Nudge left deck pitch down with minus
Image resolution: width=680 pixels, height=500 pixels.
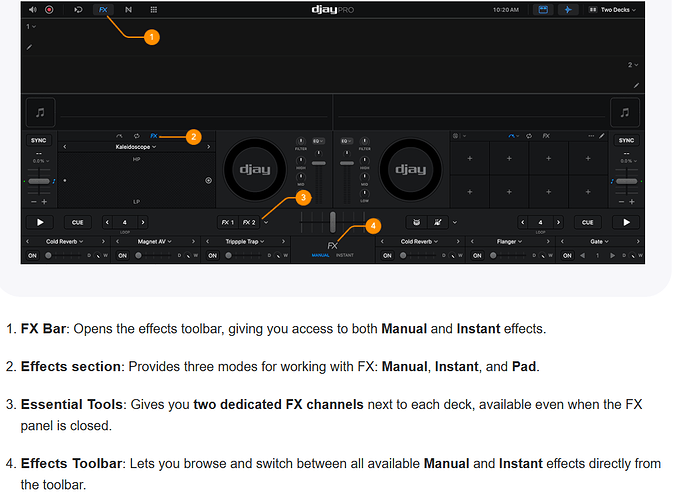(34, 202)
